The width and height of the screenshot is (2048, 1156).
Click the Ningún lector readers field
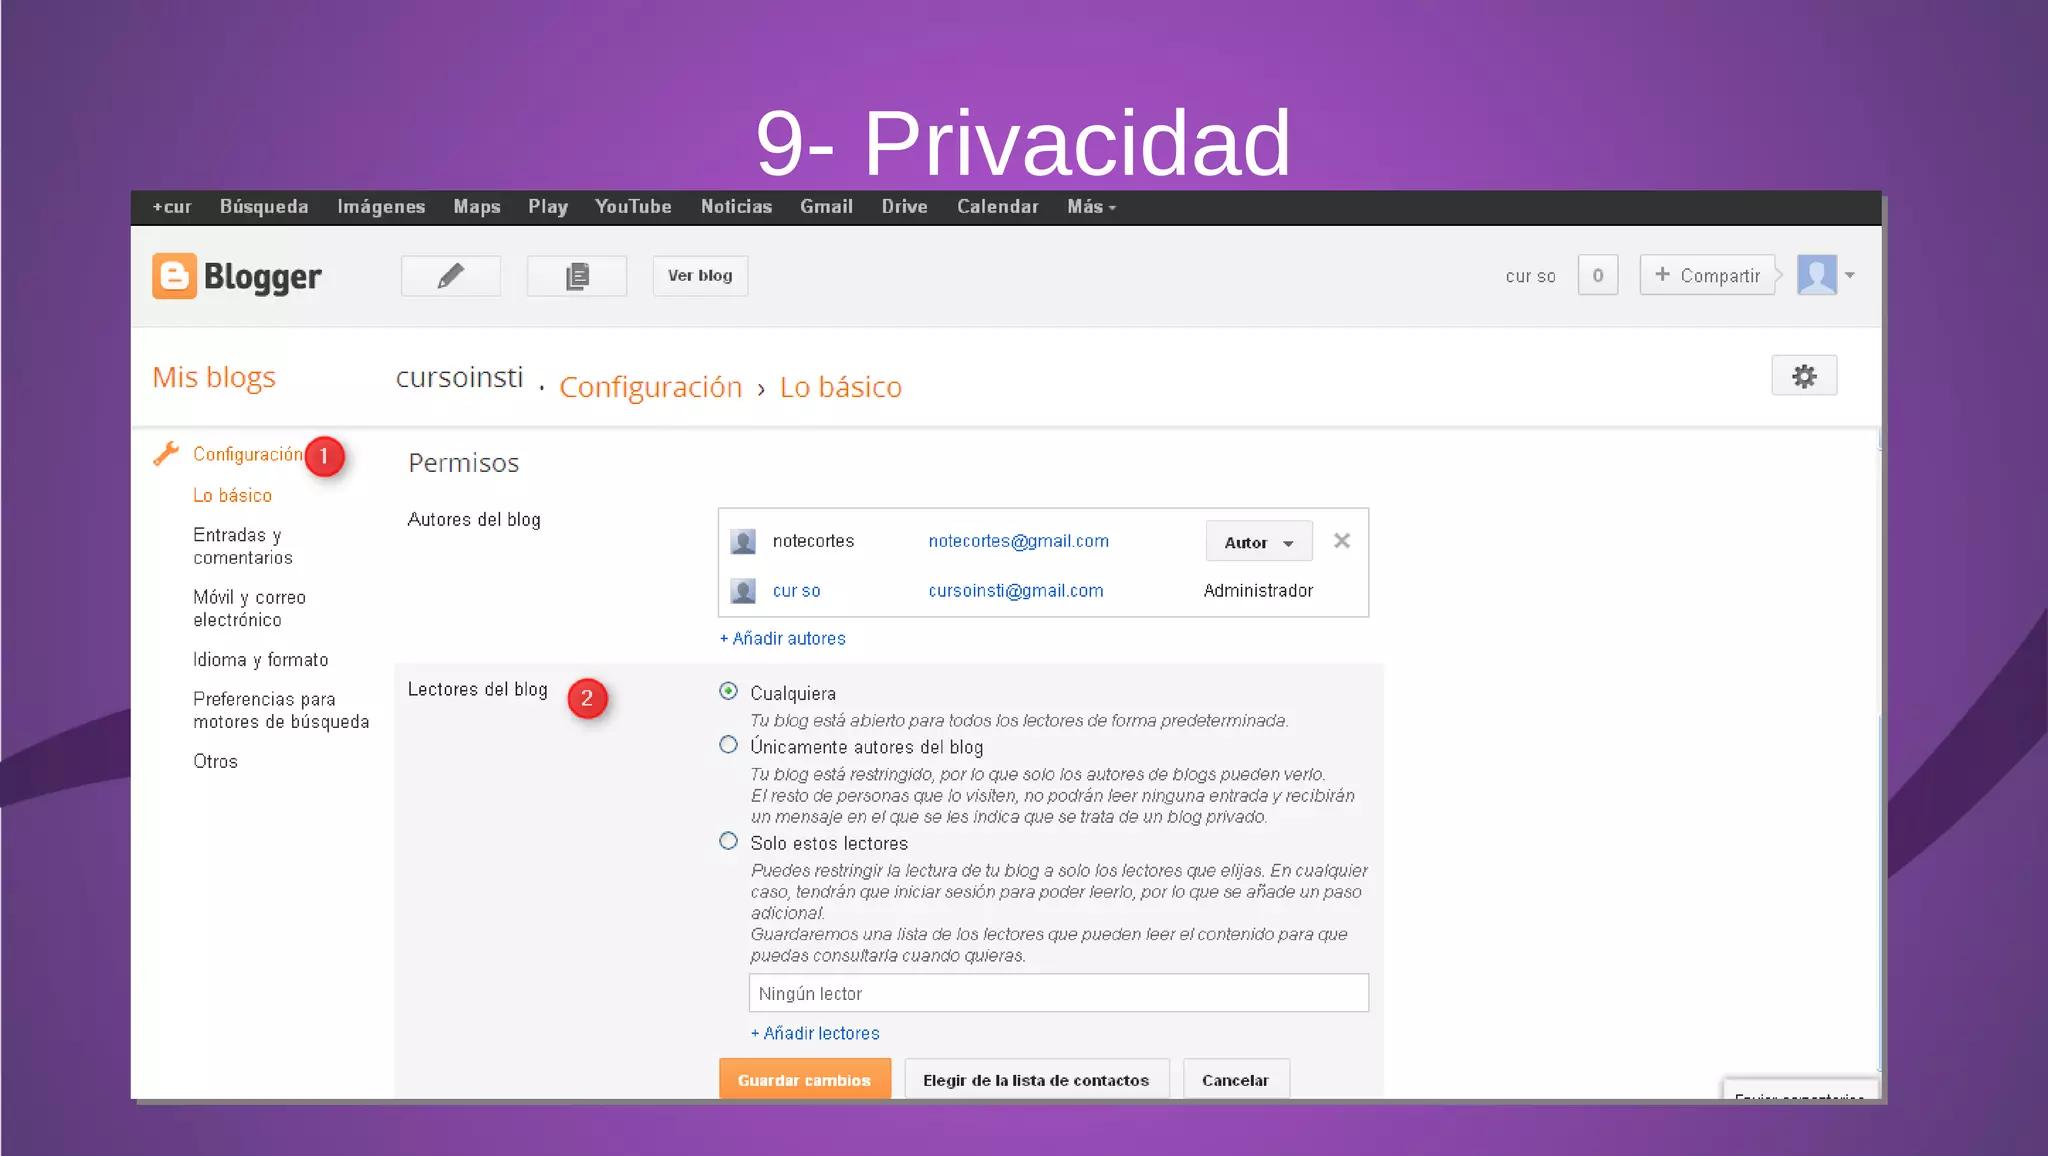(x=1059, y=993)
